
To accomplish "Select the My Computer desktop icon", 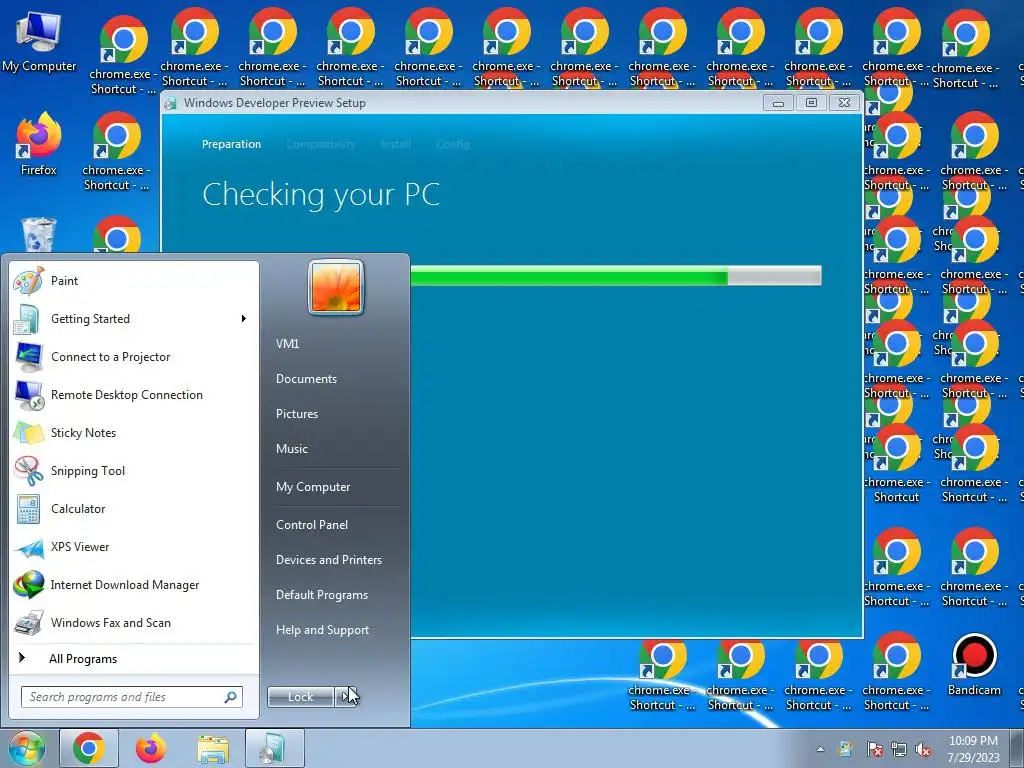I will (39, 42).
